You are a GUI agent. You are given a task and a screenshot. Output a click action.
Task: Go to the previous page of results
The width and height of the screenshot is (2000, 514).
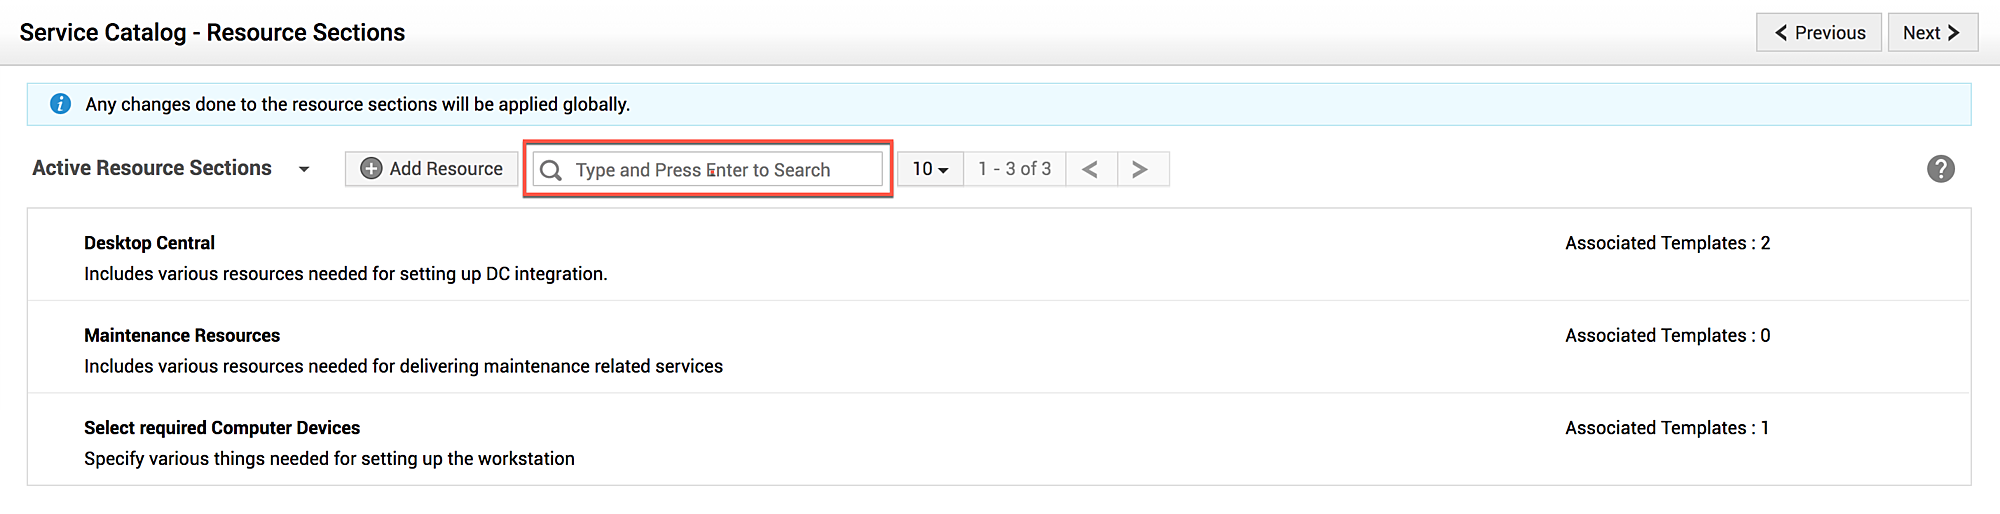click(1090, 169)
